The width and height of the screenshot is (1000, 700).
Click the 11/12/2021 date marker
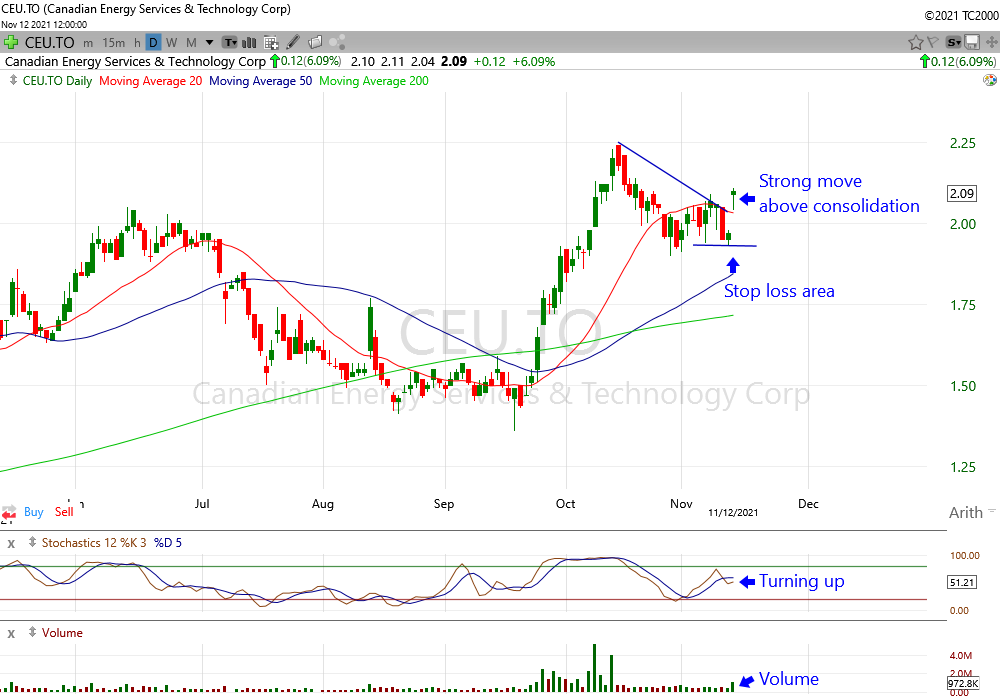pyautogui.click(x=733, y=513)
